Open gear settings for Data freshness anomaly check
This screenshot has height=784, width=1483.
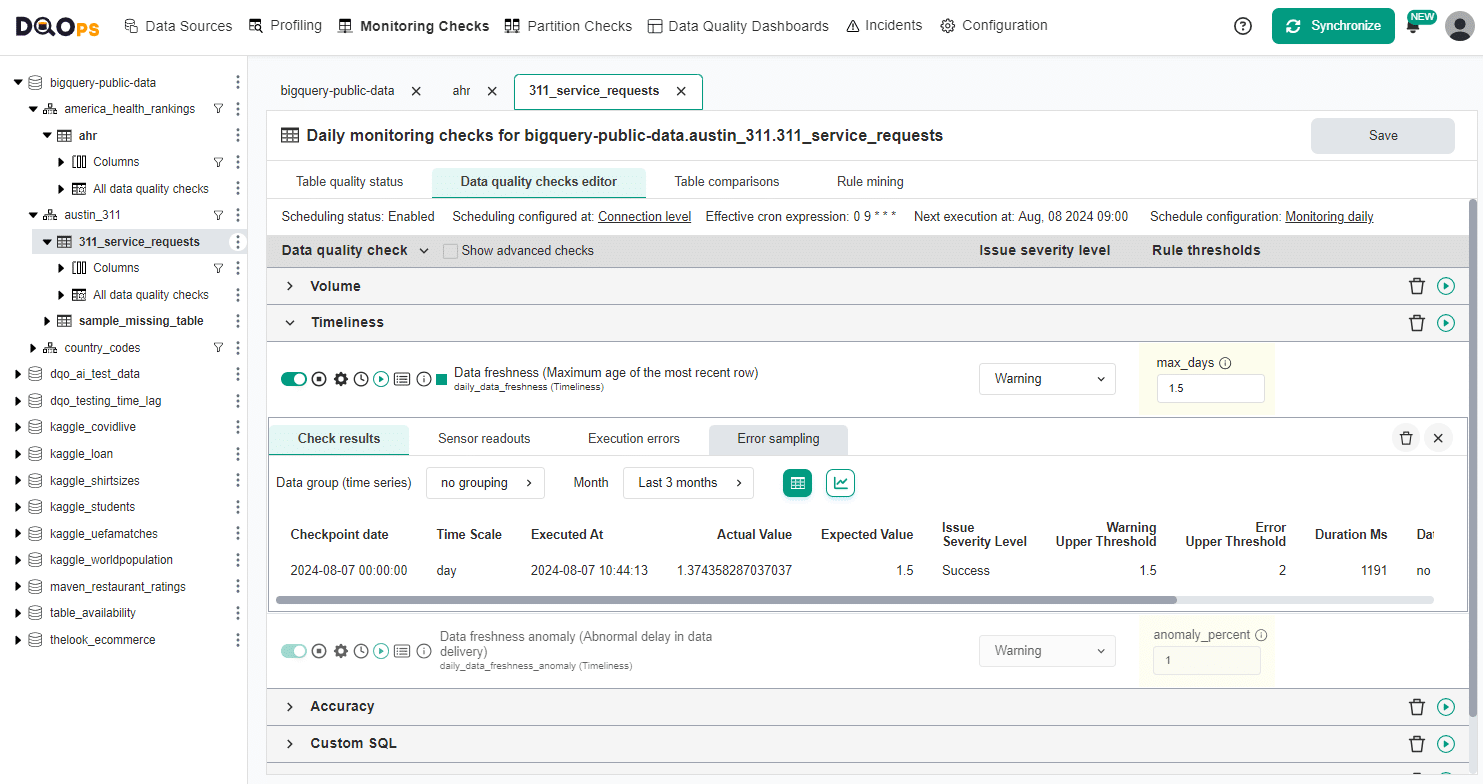341,651
